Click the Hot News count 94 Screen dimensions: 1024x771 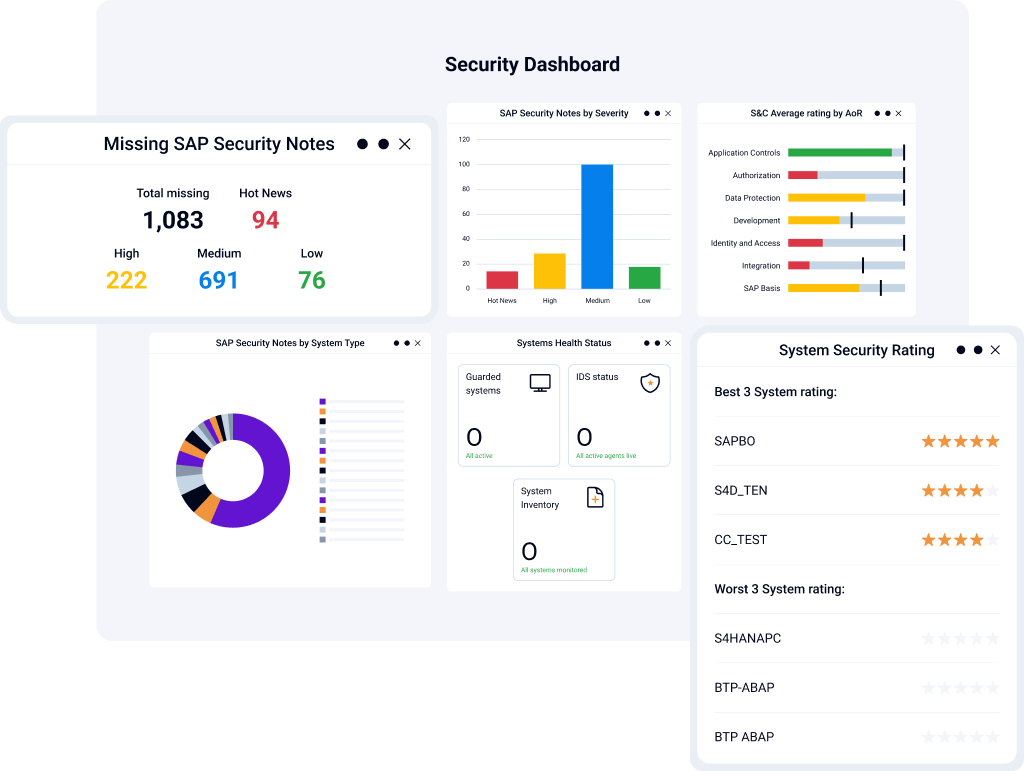tap(266, 221)
